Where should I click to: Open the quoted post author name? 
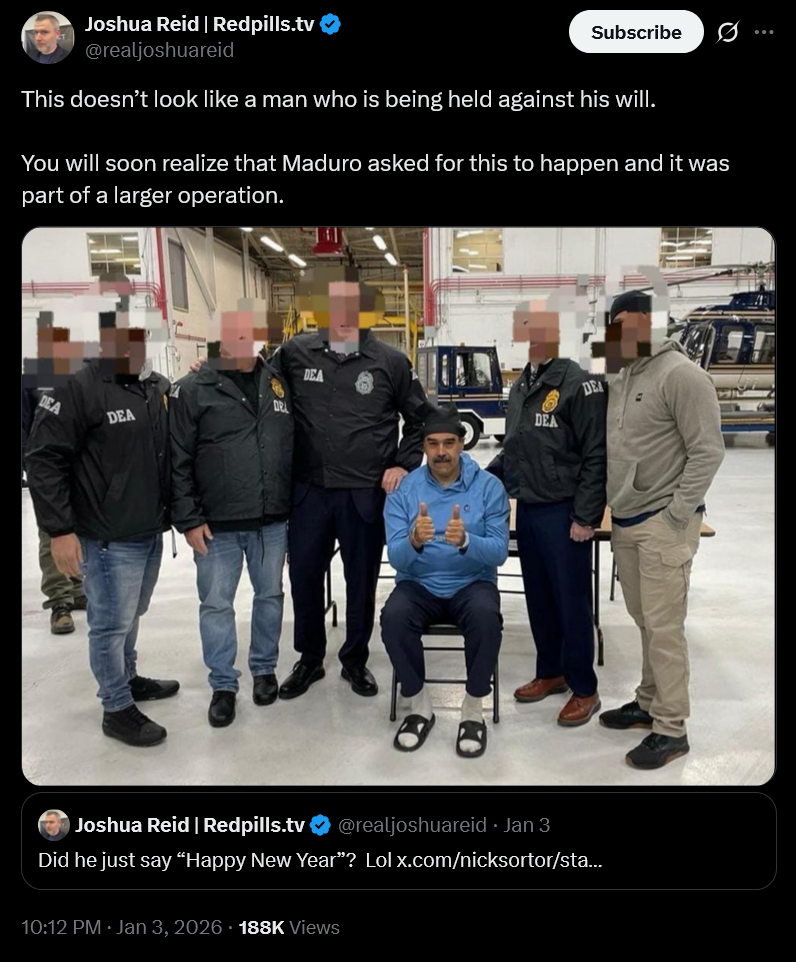190,825
